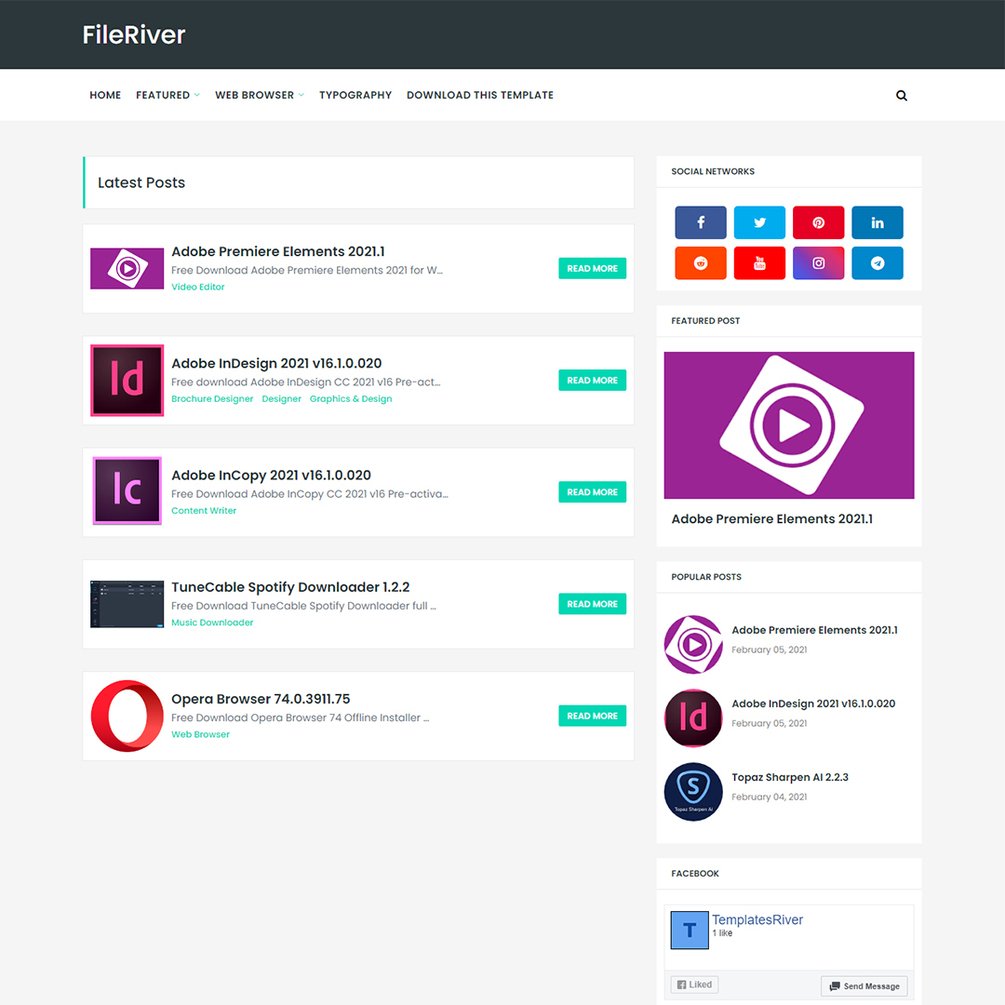Expand the Web Browser menu dropdown arrow
Screen dimensions: 1005x1005
coord(301,95)
